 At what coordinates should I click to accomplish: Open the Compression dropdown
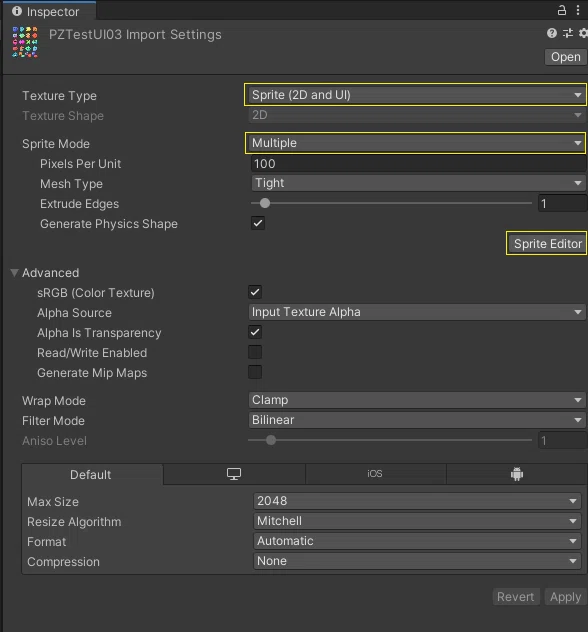[x=417, y=561]
